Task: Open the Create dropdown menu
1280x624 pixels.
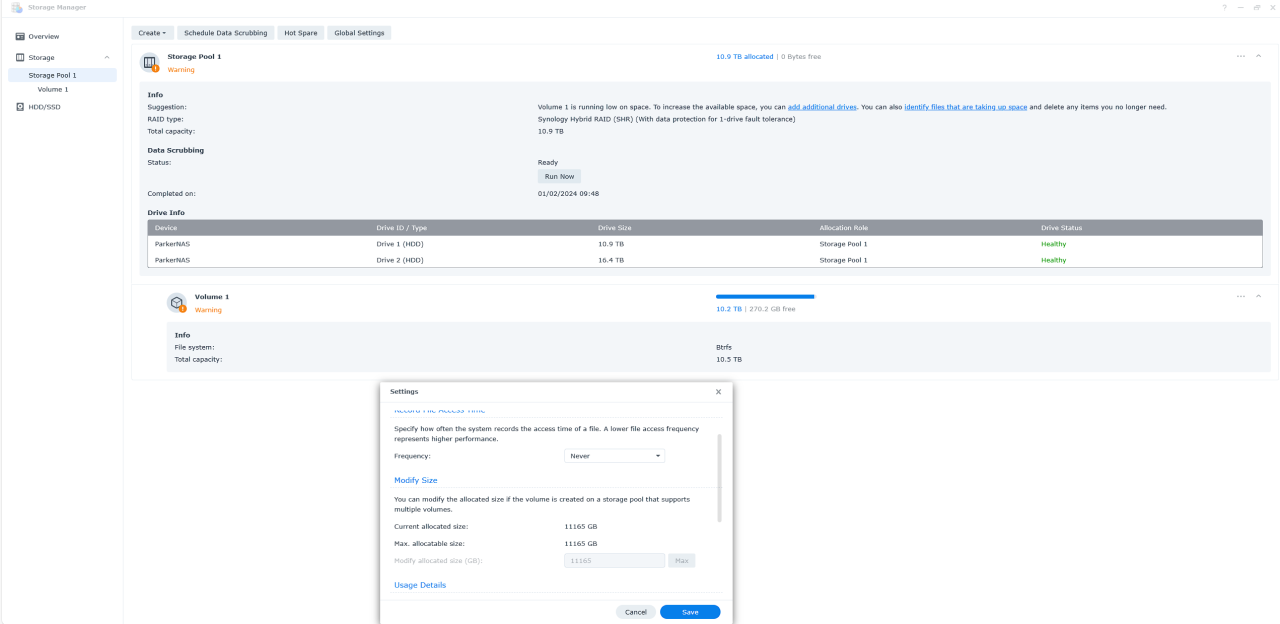Action: [x=152, y=33]
